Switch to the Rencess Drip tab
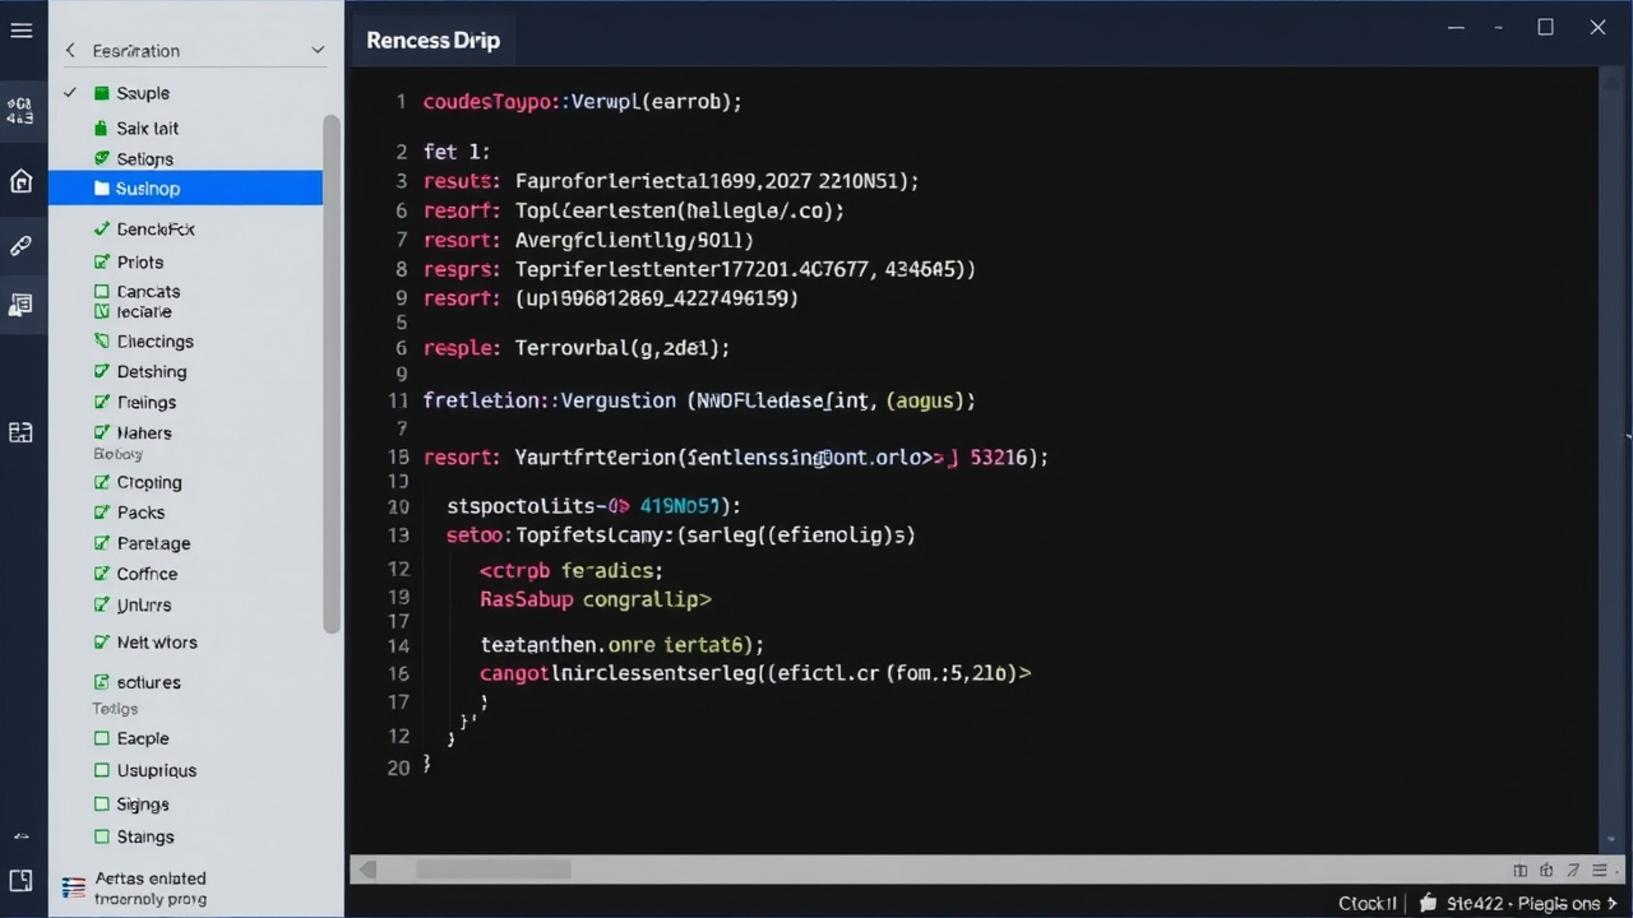Viewport: 1633px width, 918px height. click(x=433, y=40)
